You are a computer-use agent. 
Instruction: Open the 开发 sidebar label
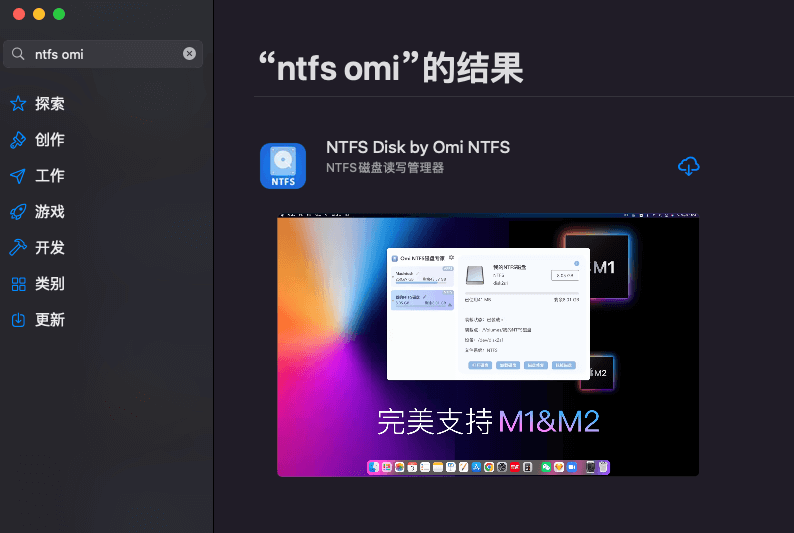point(50,248)
